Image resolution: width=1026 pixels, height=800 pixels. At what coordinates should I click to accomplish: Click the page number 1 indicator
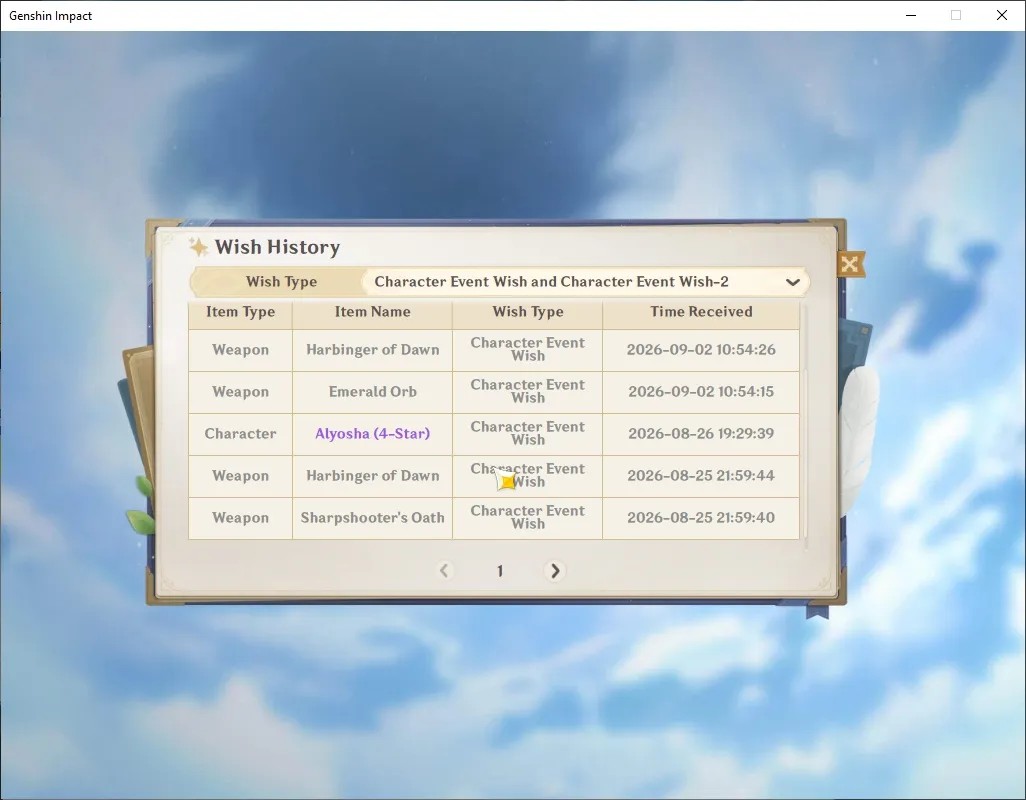tap(500, 571)
